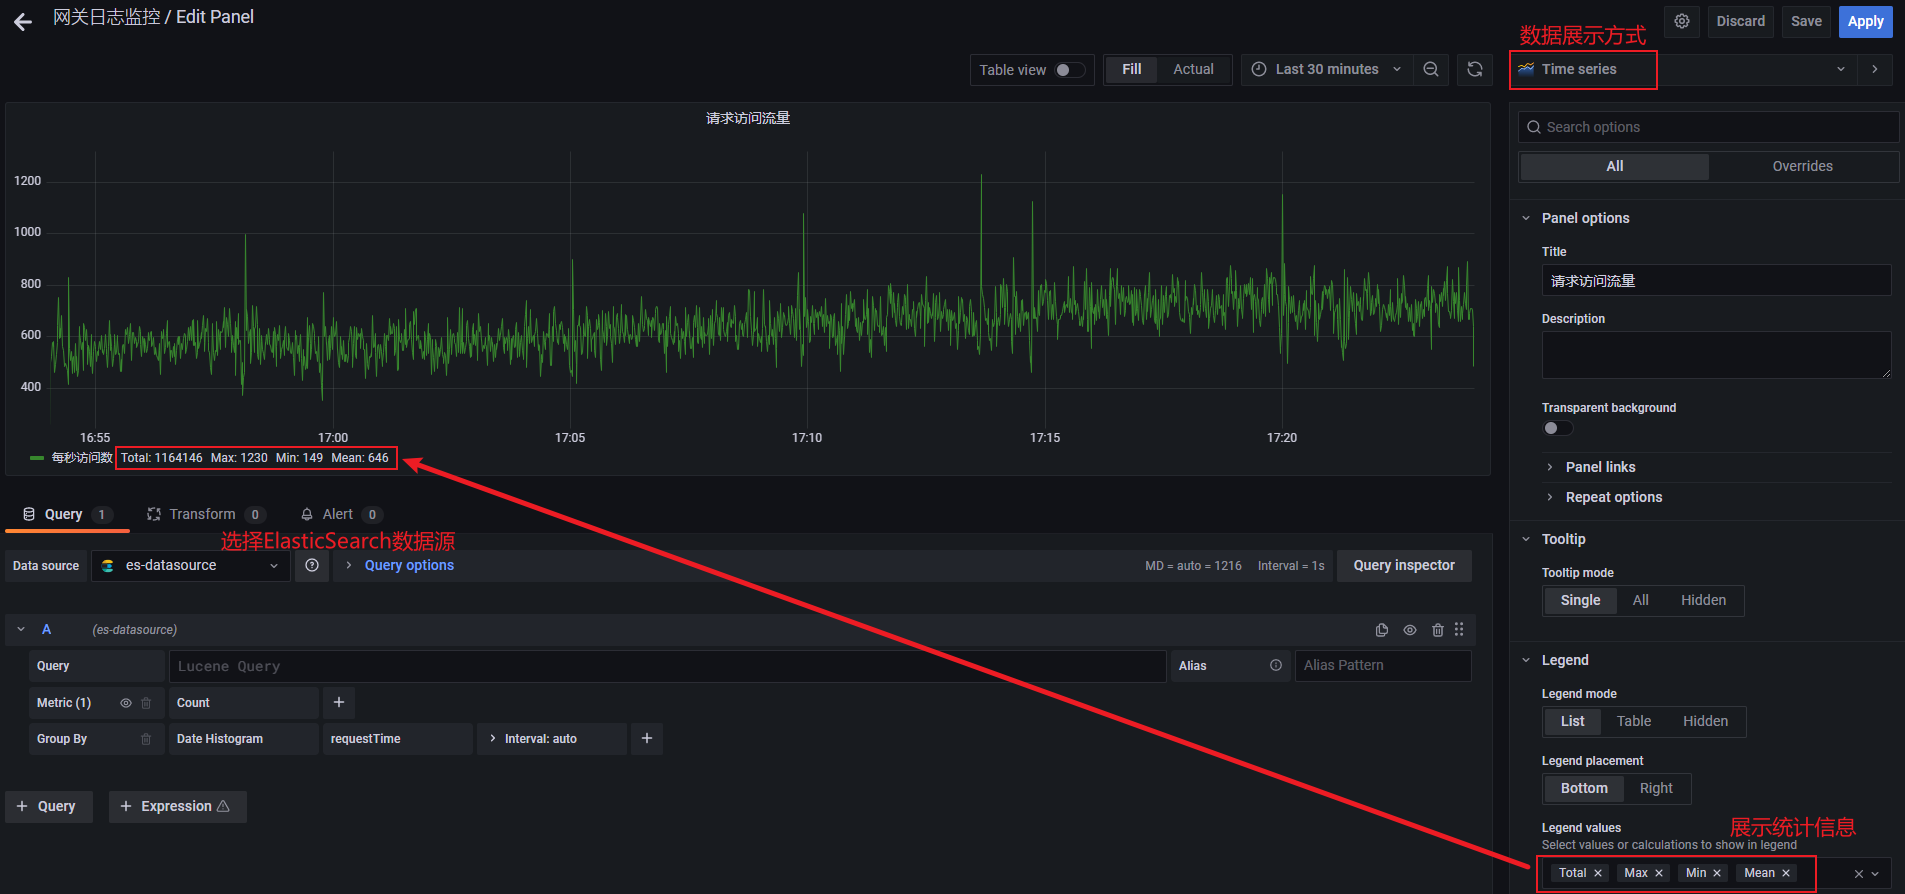Add a group-by with plus after Interval
This screenshot has height=894, width=1905.
[x=647, y=739]
